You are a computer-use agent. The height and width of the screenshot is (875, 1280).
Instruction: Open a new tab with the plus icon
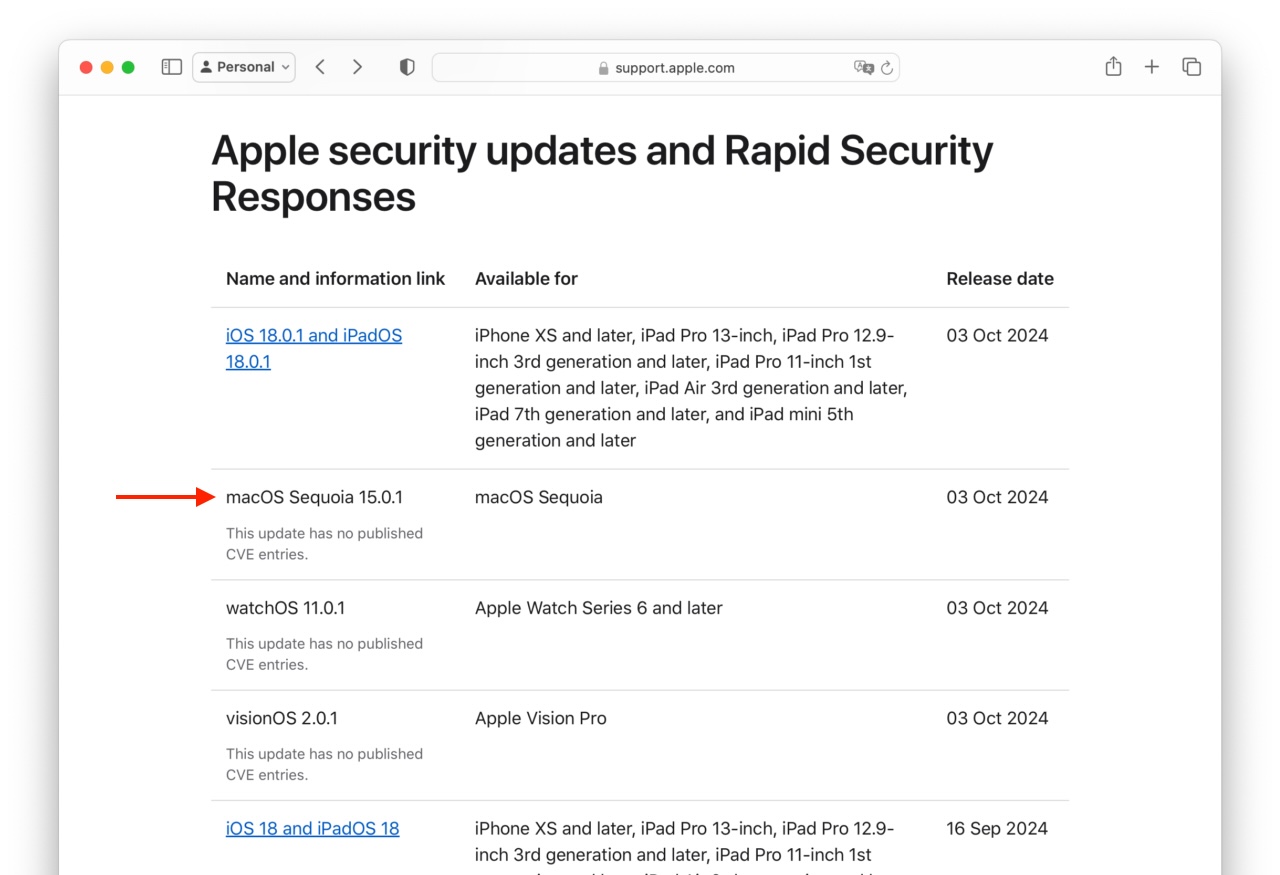pos(1152,67)
